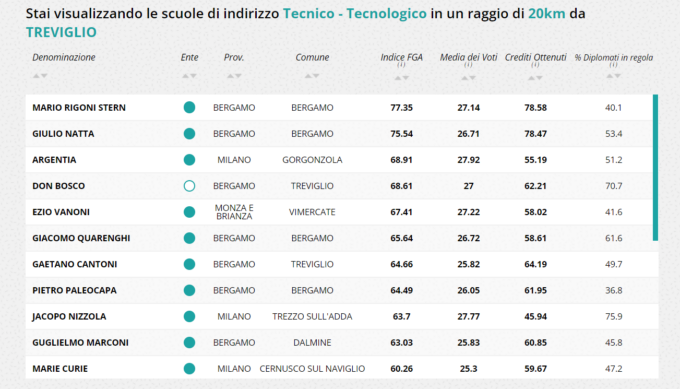Click the % Diplomati in regola header
680x389 pixels.
click(614, 58)
